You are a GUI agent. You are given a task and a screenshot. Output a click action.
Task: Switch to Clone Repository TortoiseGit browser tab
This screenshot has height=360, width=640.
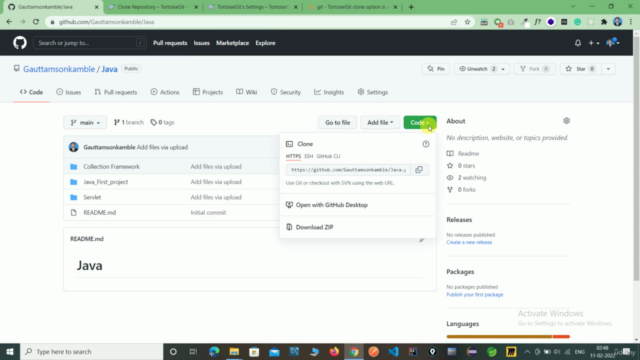[153, 7]
